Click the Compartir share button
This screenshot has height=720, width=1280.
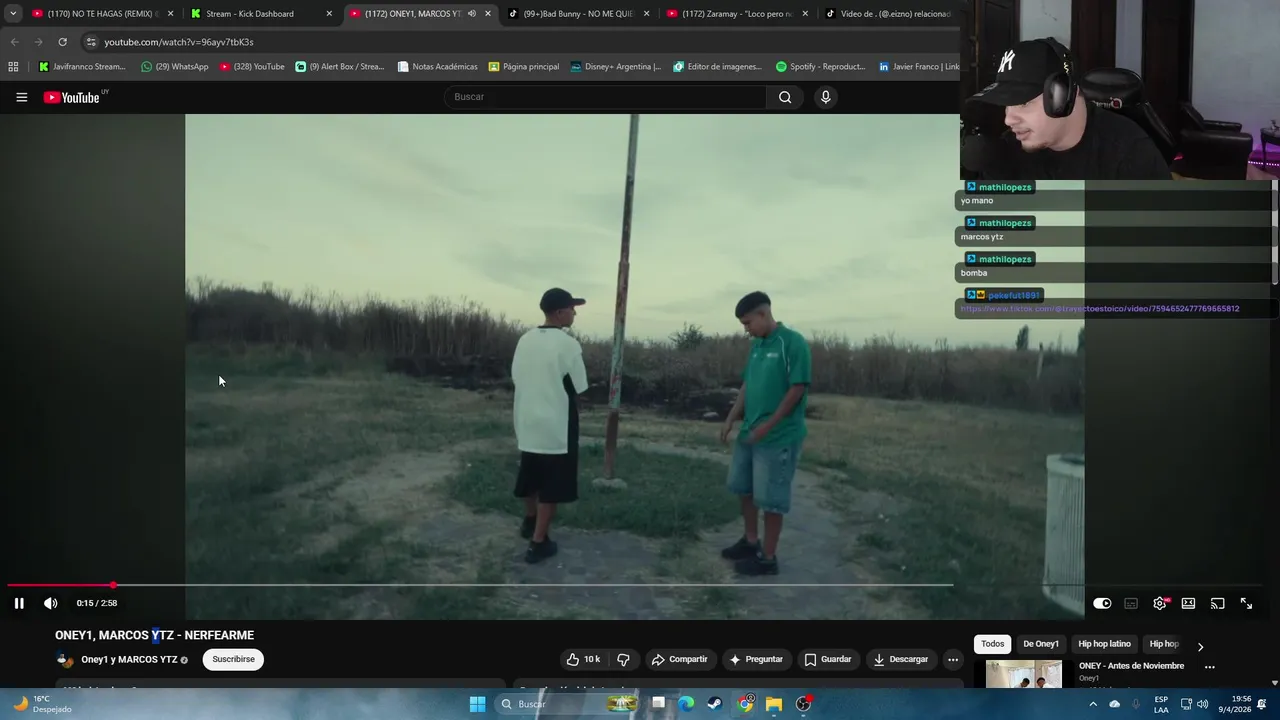pyautogui.click(x=679, y=659)
